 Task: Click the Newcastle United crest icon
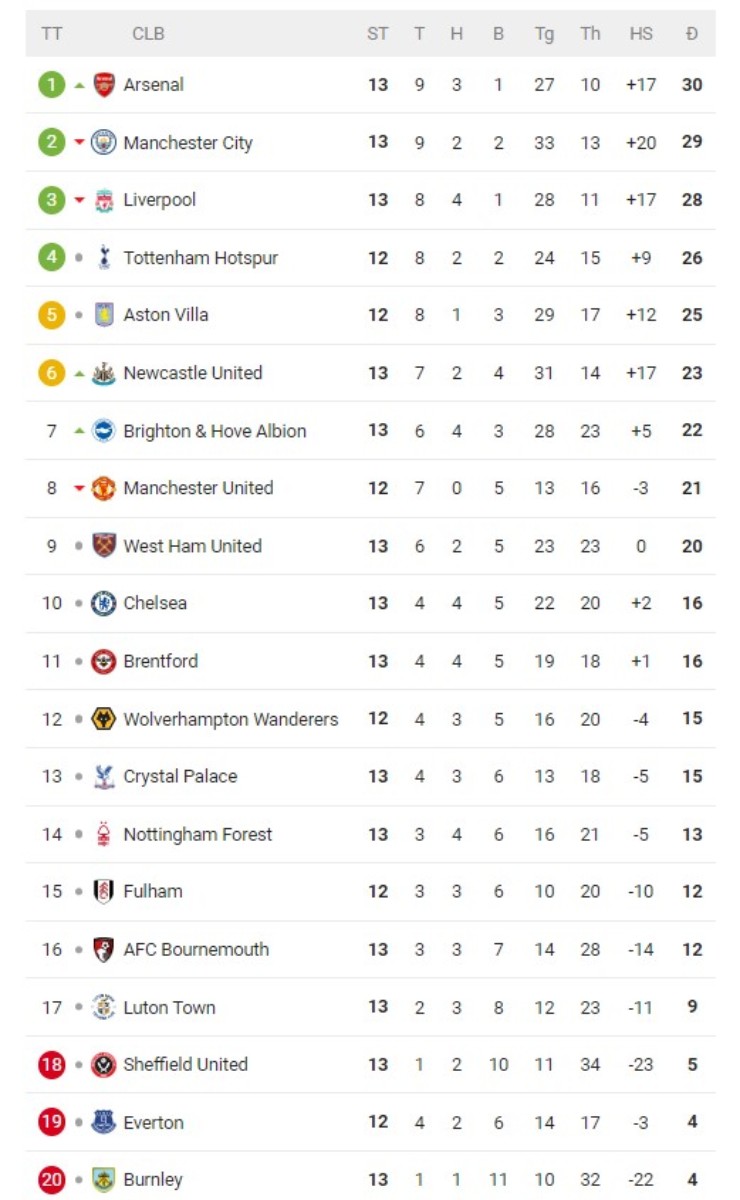(x=104, y=373)
